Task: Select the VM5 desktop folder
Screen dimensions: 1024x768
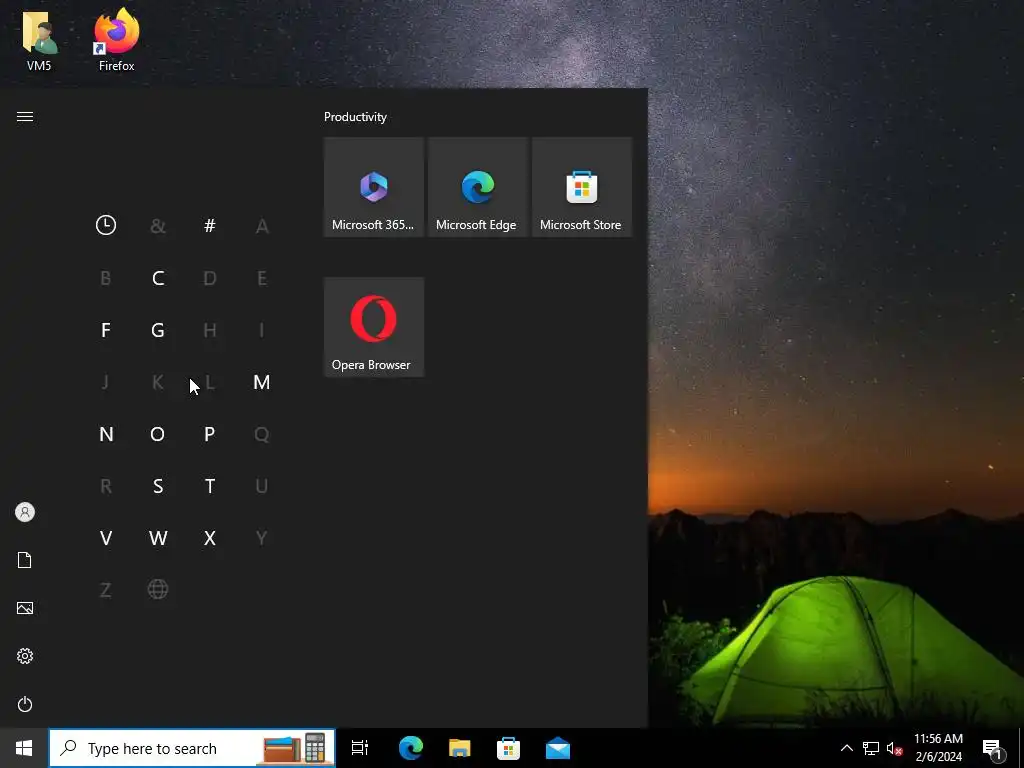Action: click(39, 40)
